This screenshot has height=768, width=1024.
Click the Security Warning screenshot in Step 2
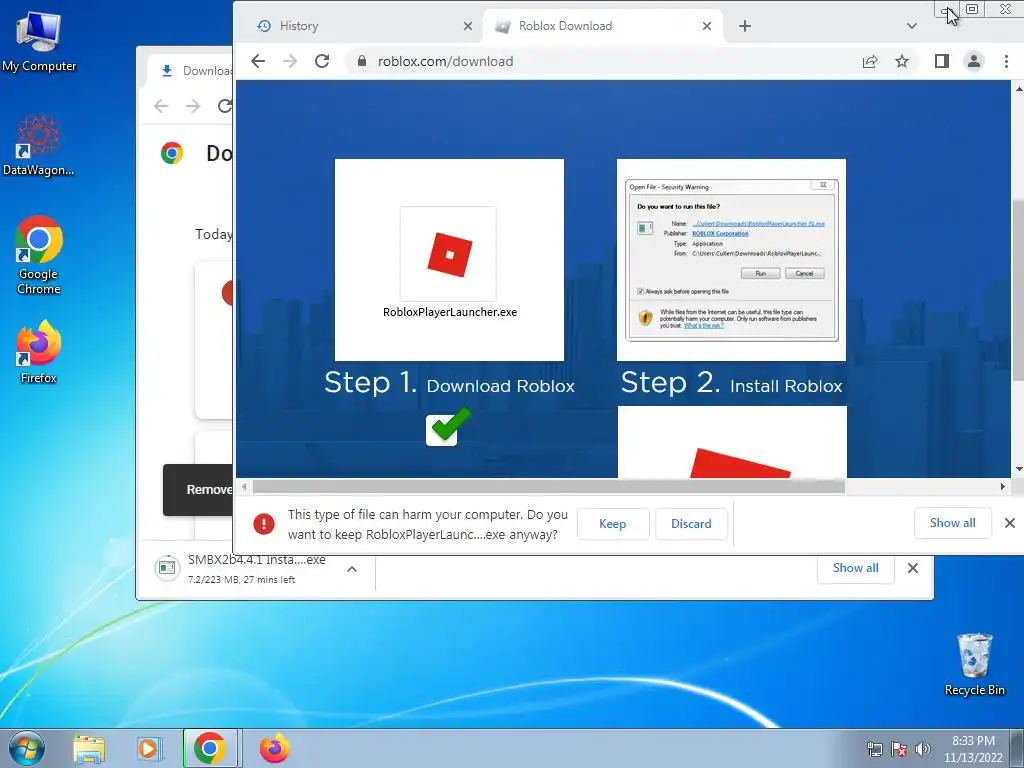[731, 260]
